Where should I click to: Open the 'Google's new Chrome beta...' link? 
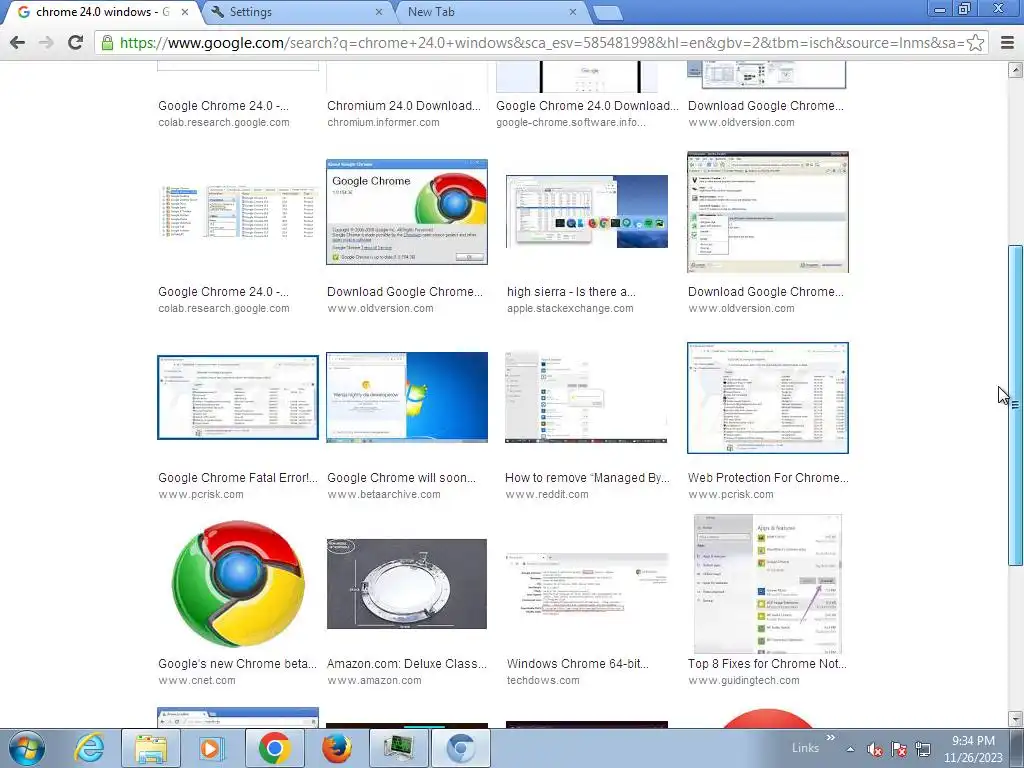coord(237,664)
